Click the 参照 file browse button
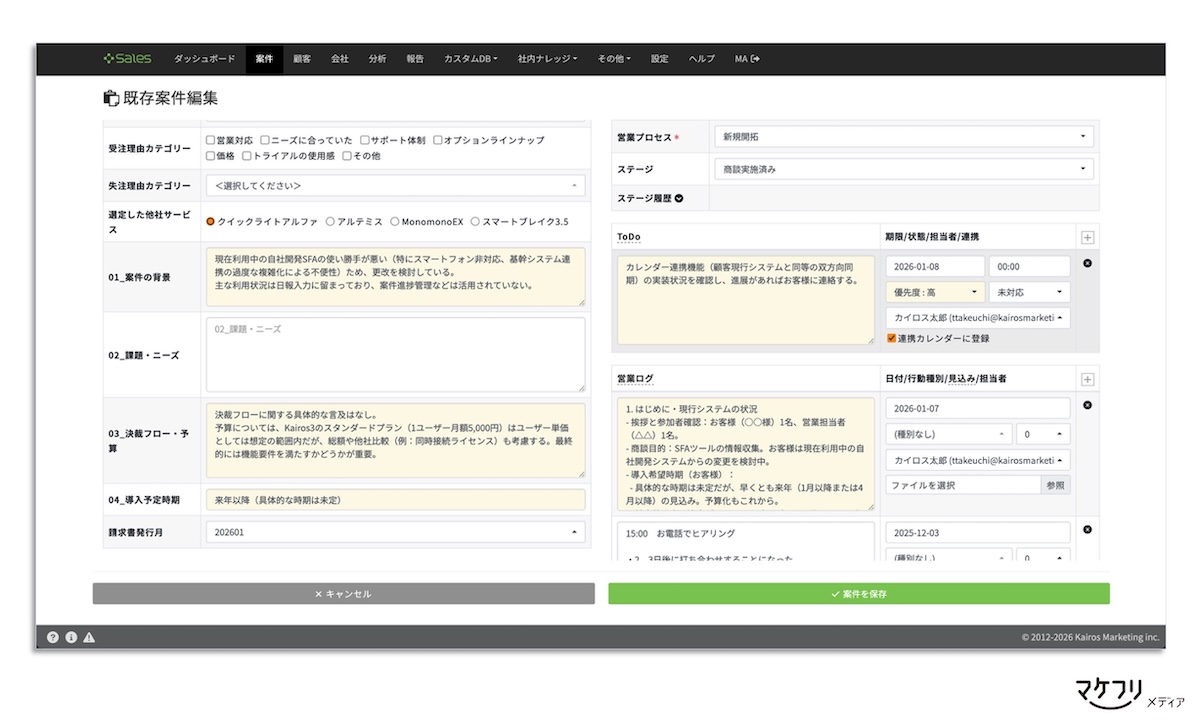This screenshot has height=726, width=1200. coord(1055,485)
